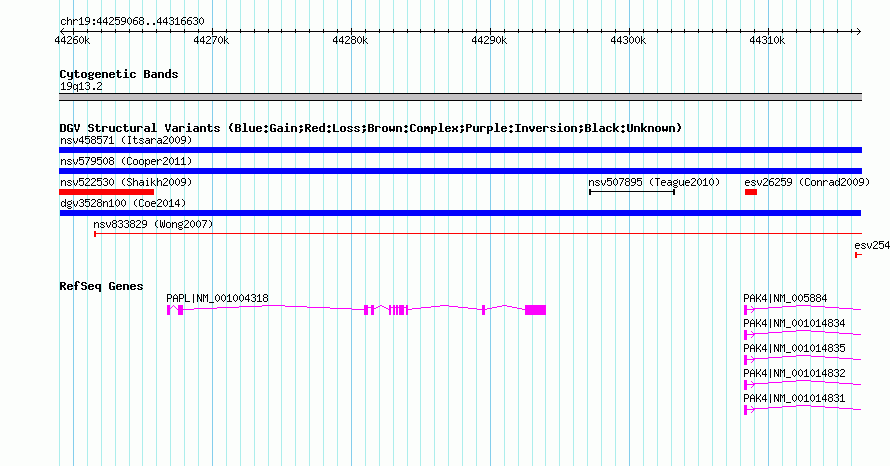Click the blue gain bar for dgv3528n100
Image resolution: width=890 pixels, height=466 pixels.
click(x=460, y=213)
